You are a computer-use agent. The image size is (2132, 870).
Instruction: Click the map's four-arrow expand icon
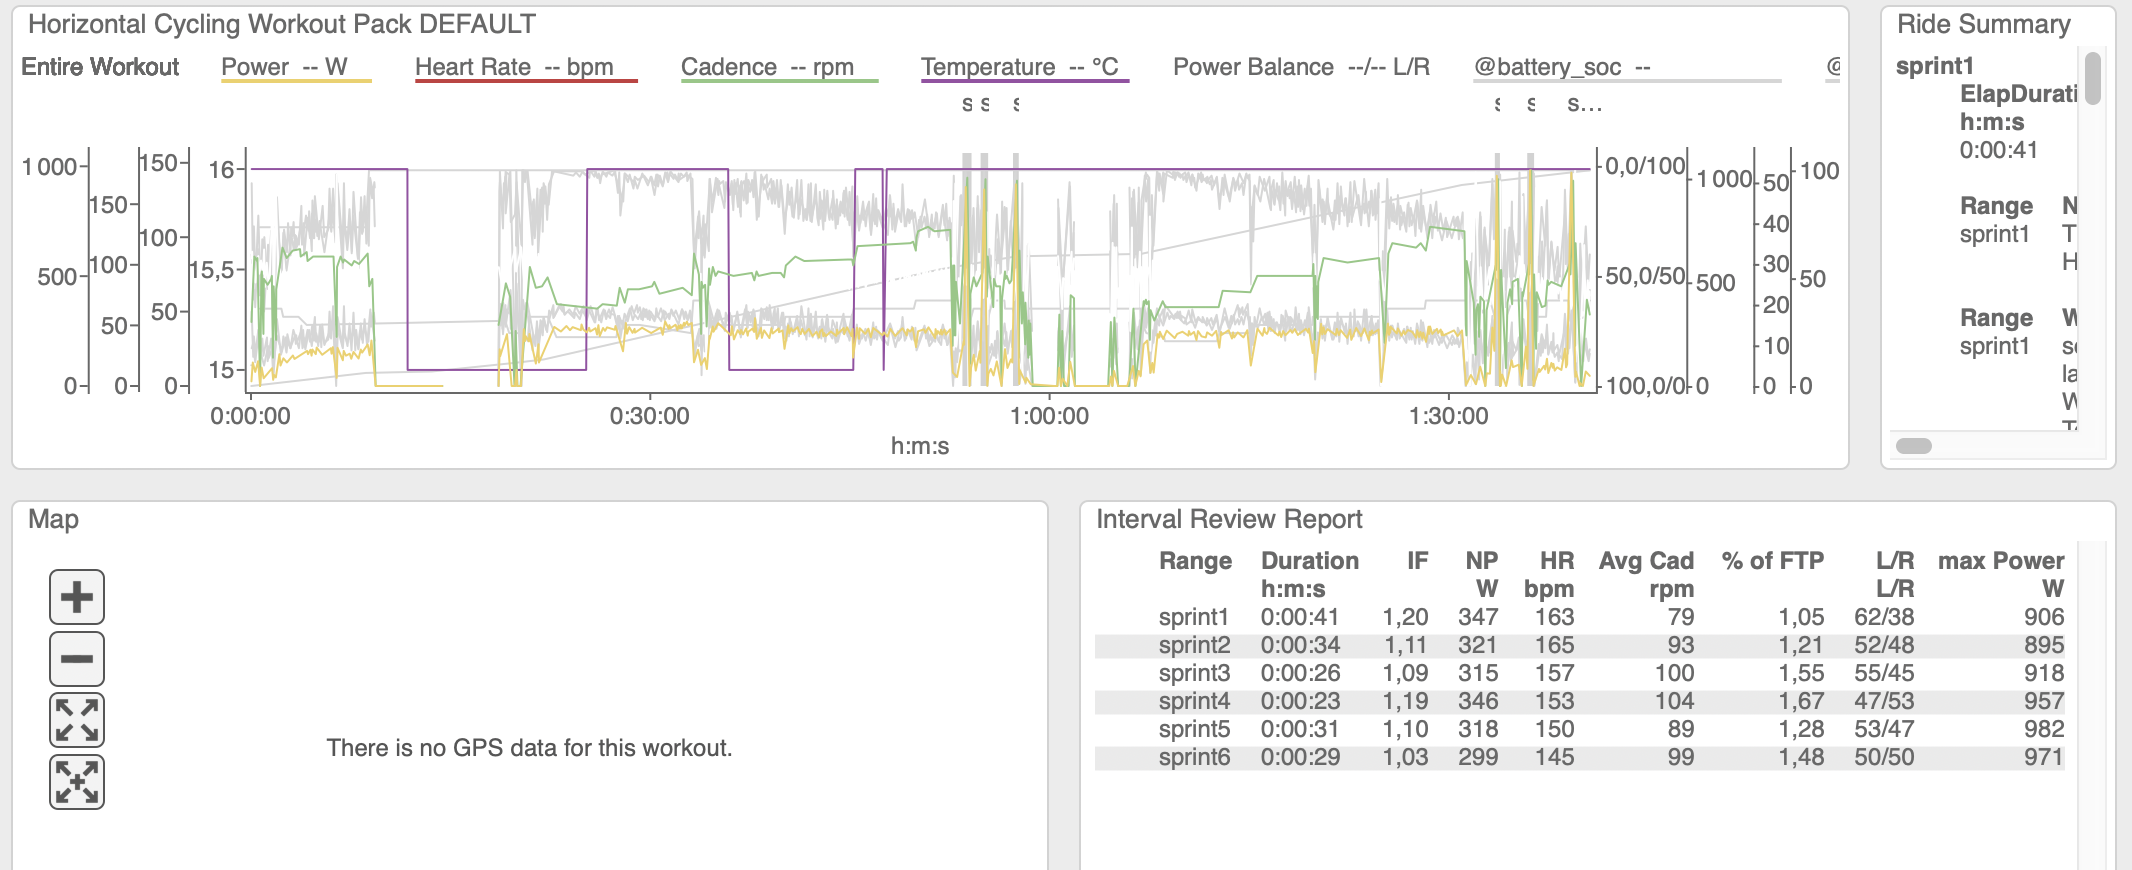tap(77, 720)
